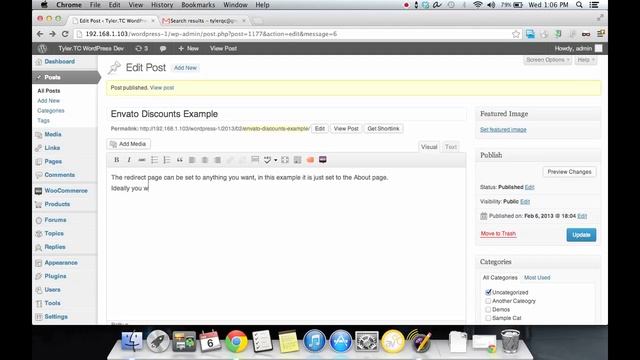Click the post title field
This screenshot has height=360, width=640.
[x=287, y=114]
